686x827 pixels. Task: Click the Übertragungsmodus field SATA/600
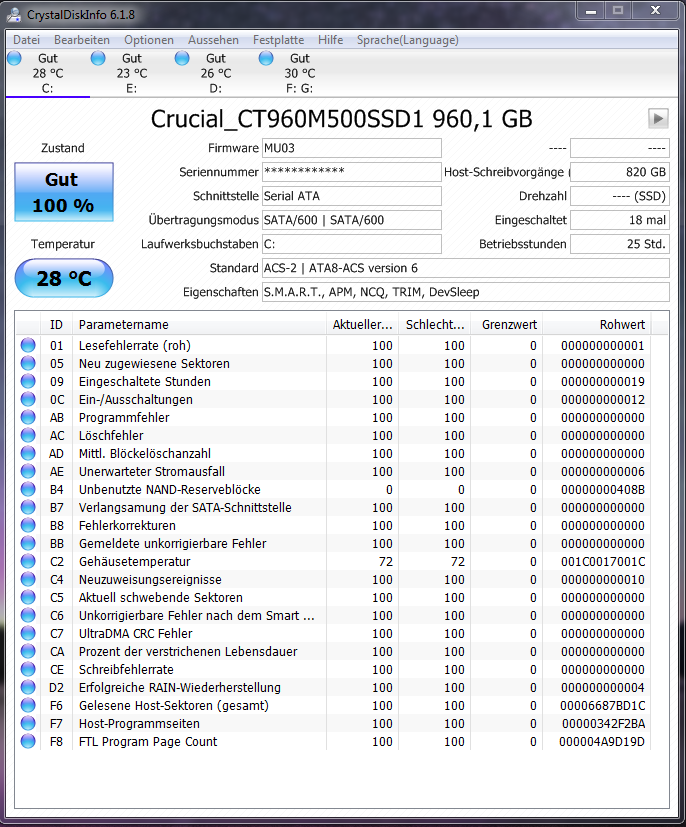click(352, 220)
